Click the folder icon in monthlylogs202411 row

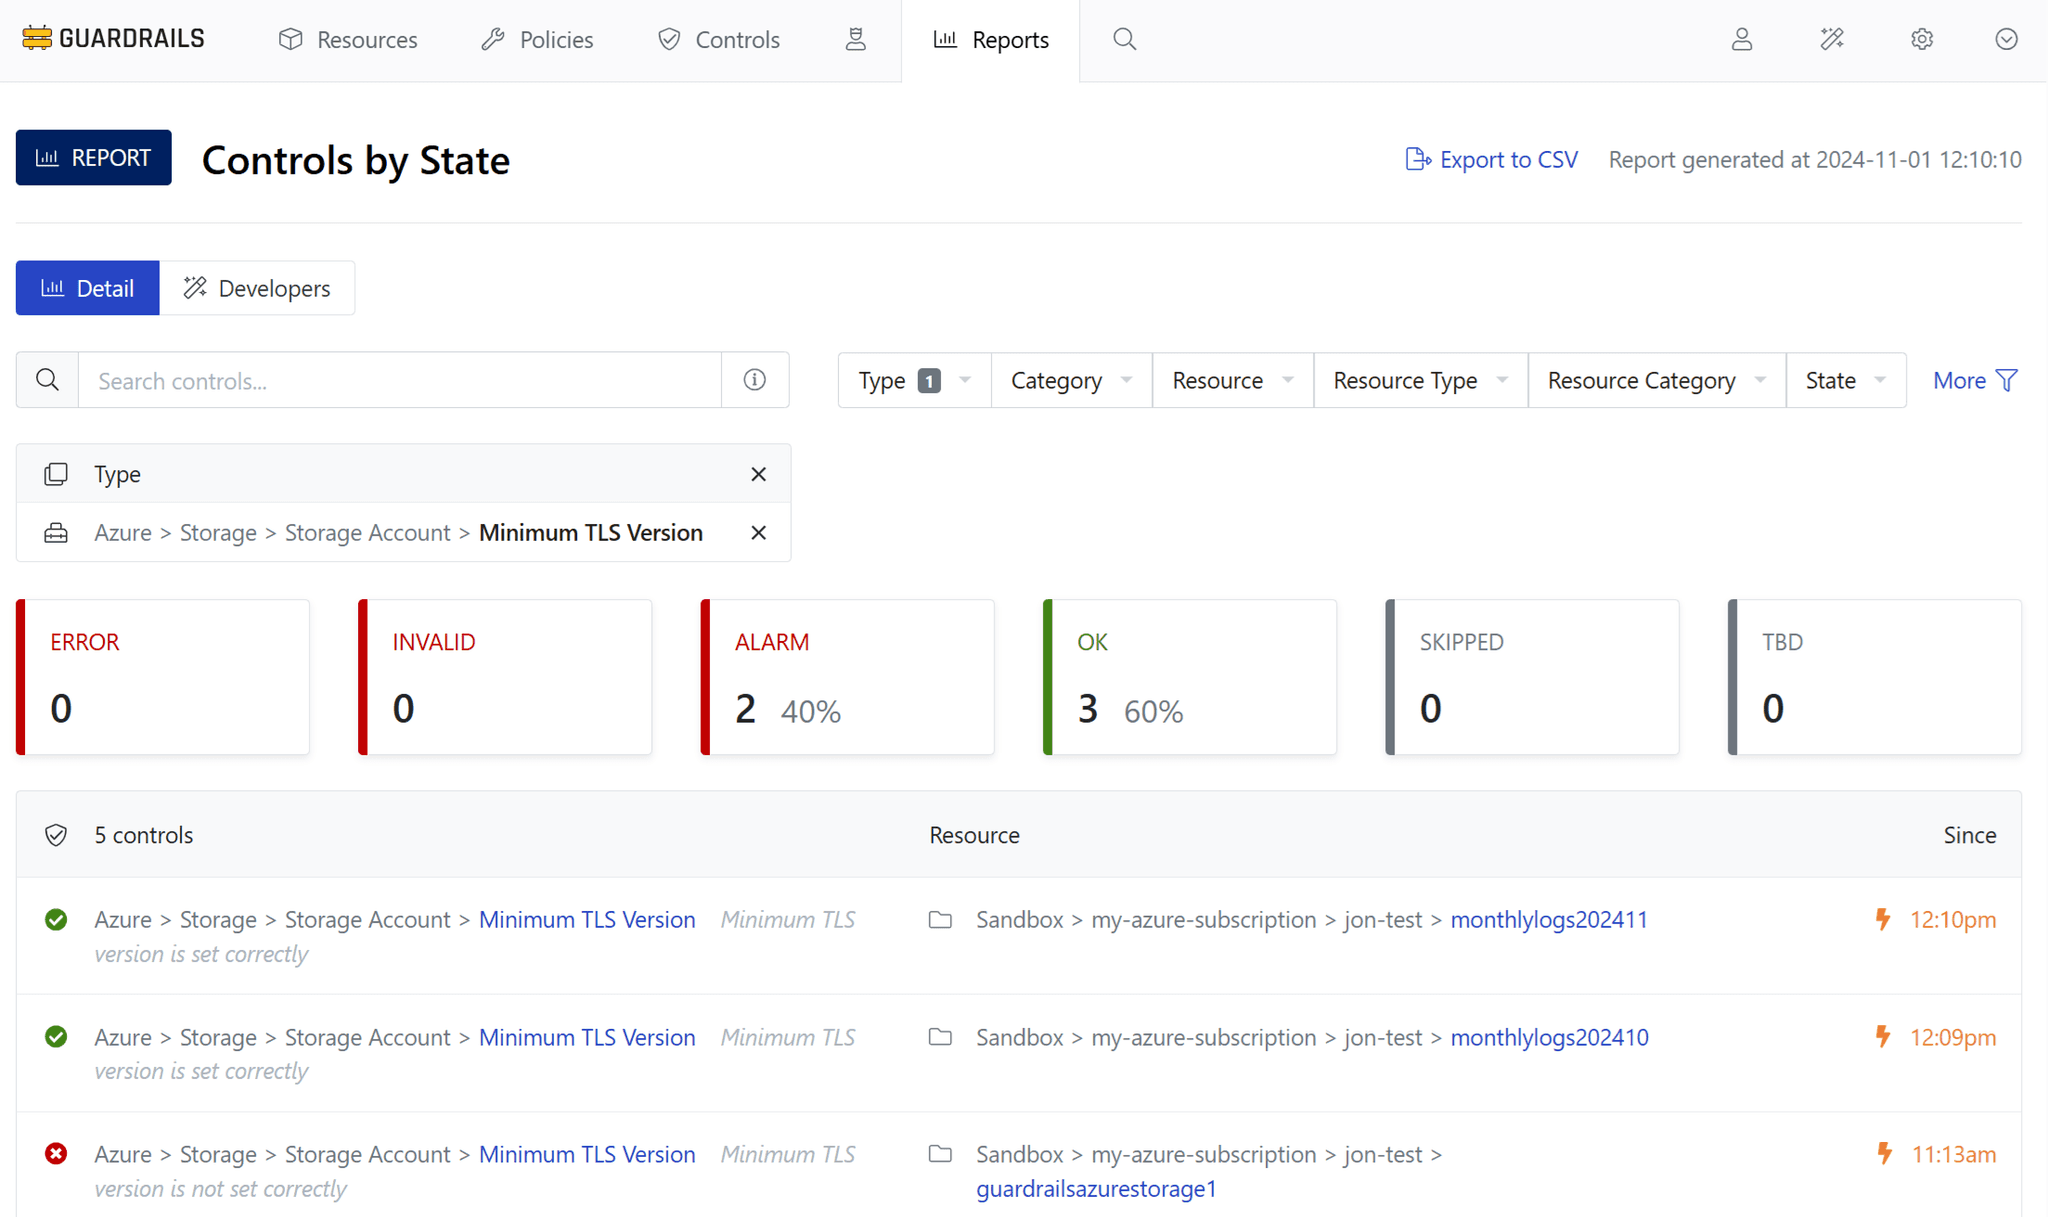pos(940,920)
